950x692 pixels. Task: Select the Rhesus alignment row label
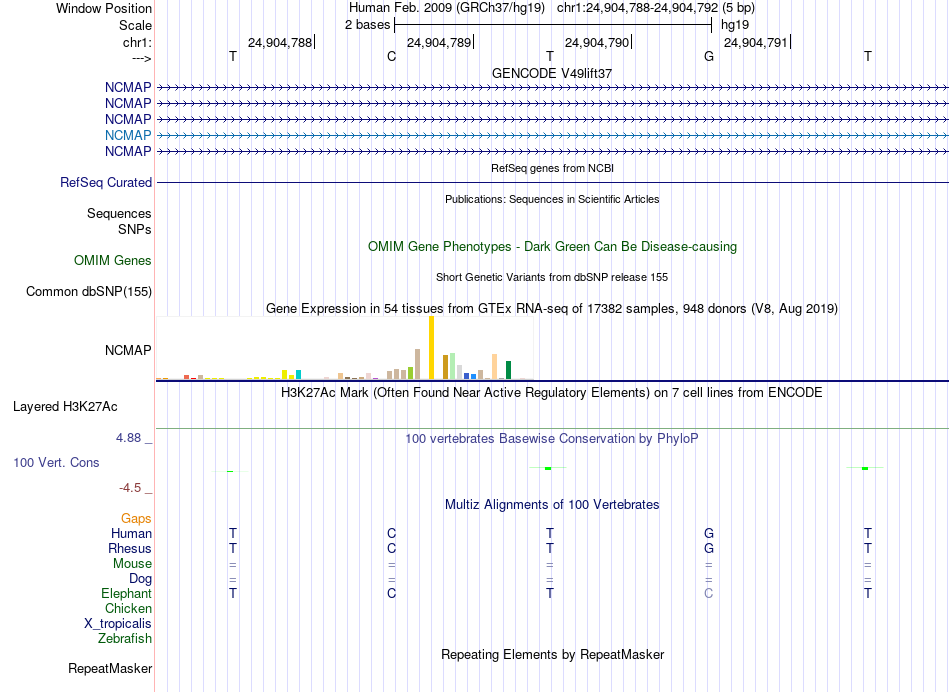(130, 548)
